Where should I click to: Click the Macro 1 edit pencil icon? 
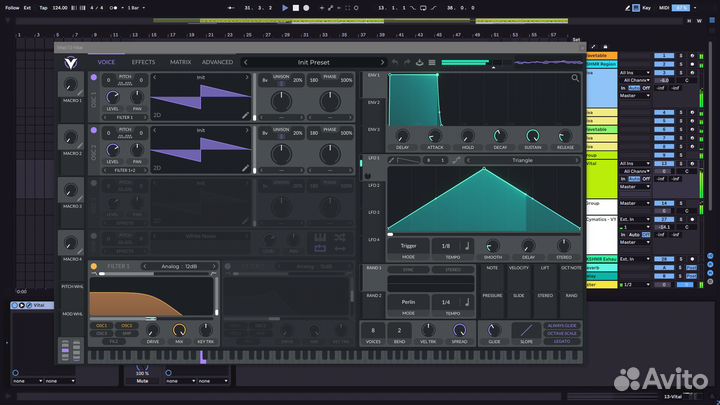[80, 93]
